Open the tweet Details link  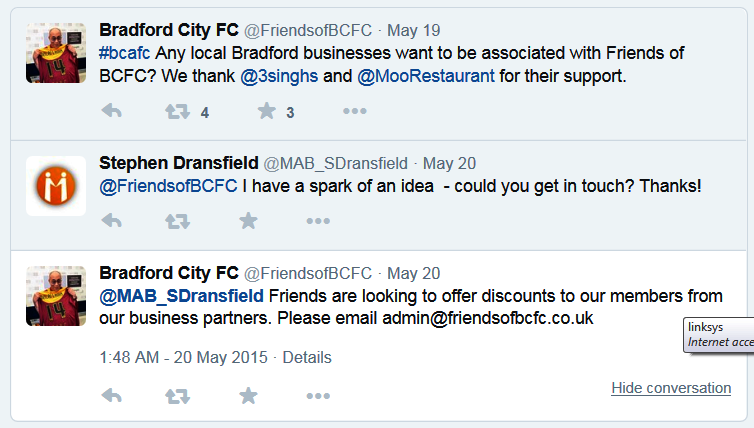[x=307, y=357]
